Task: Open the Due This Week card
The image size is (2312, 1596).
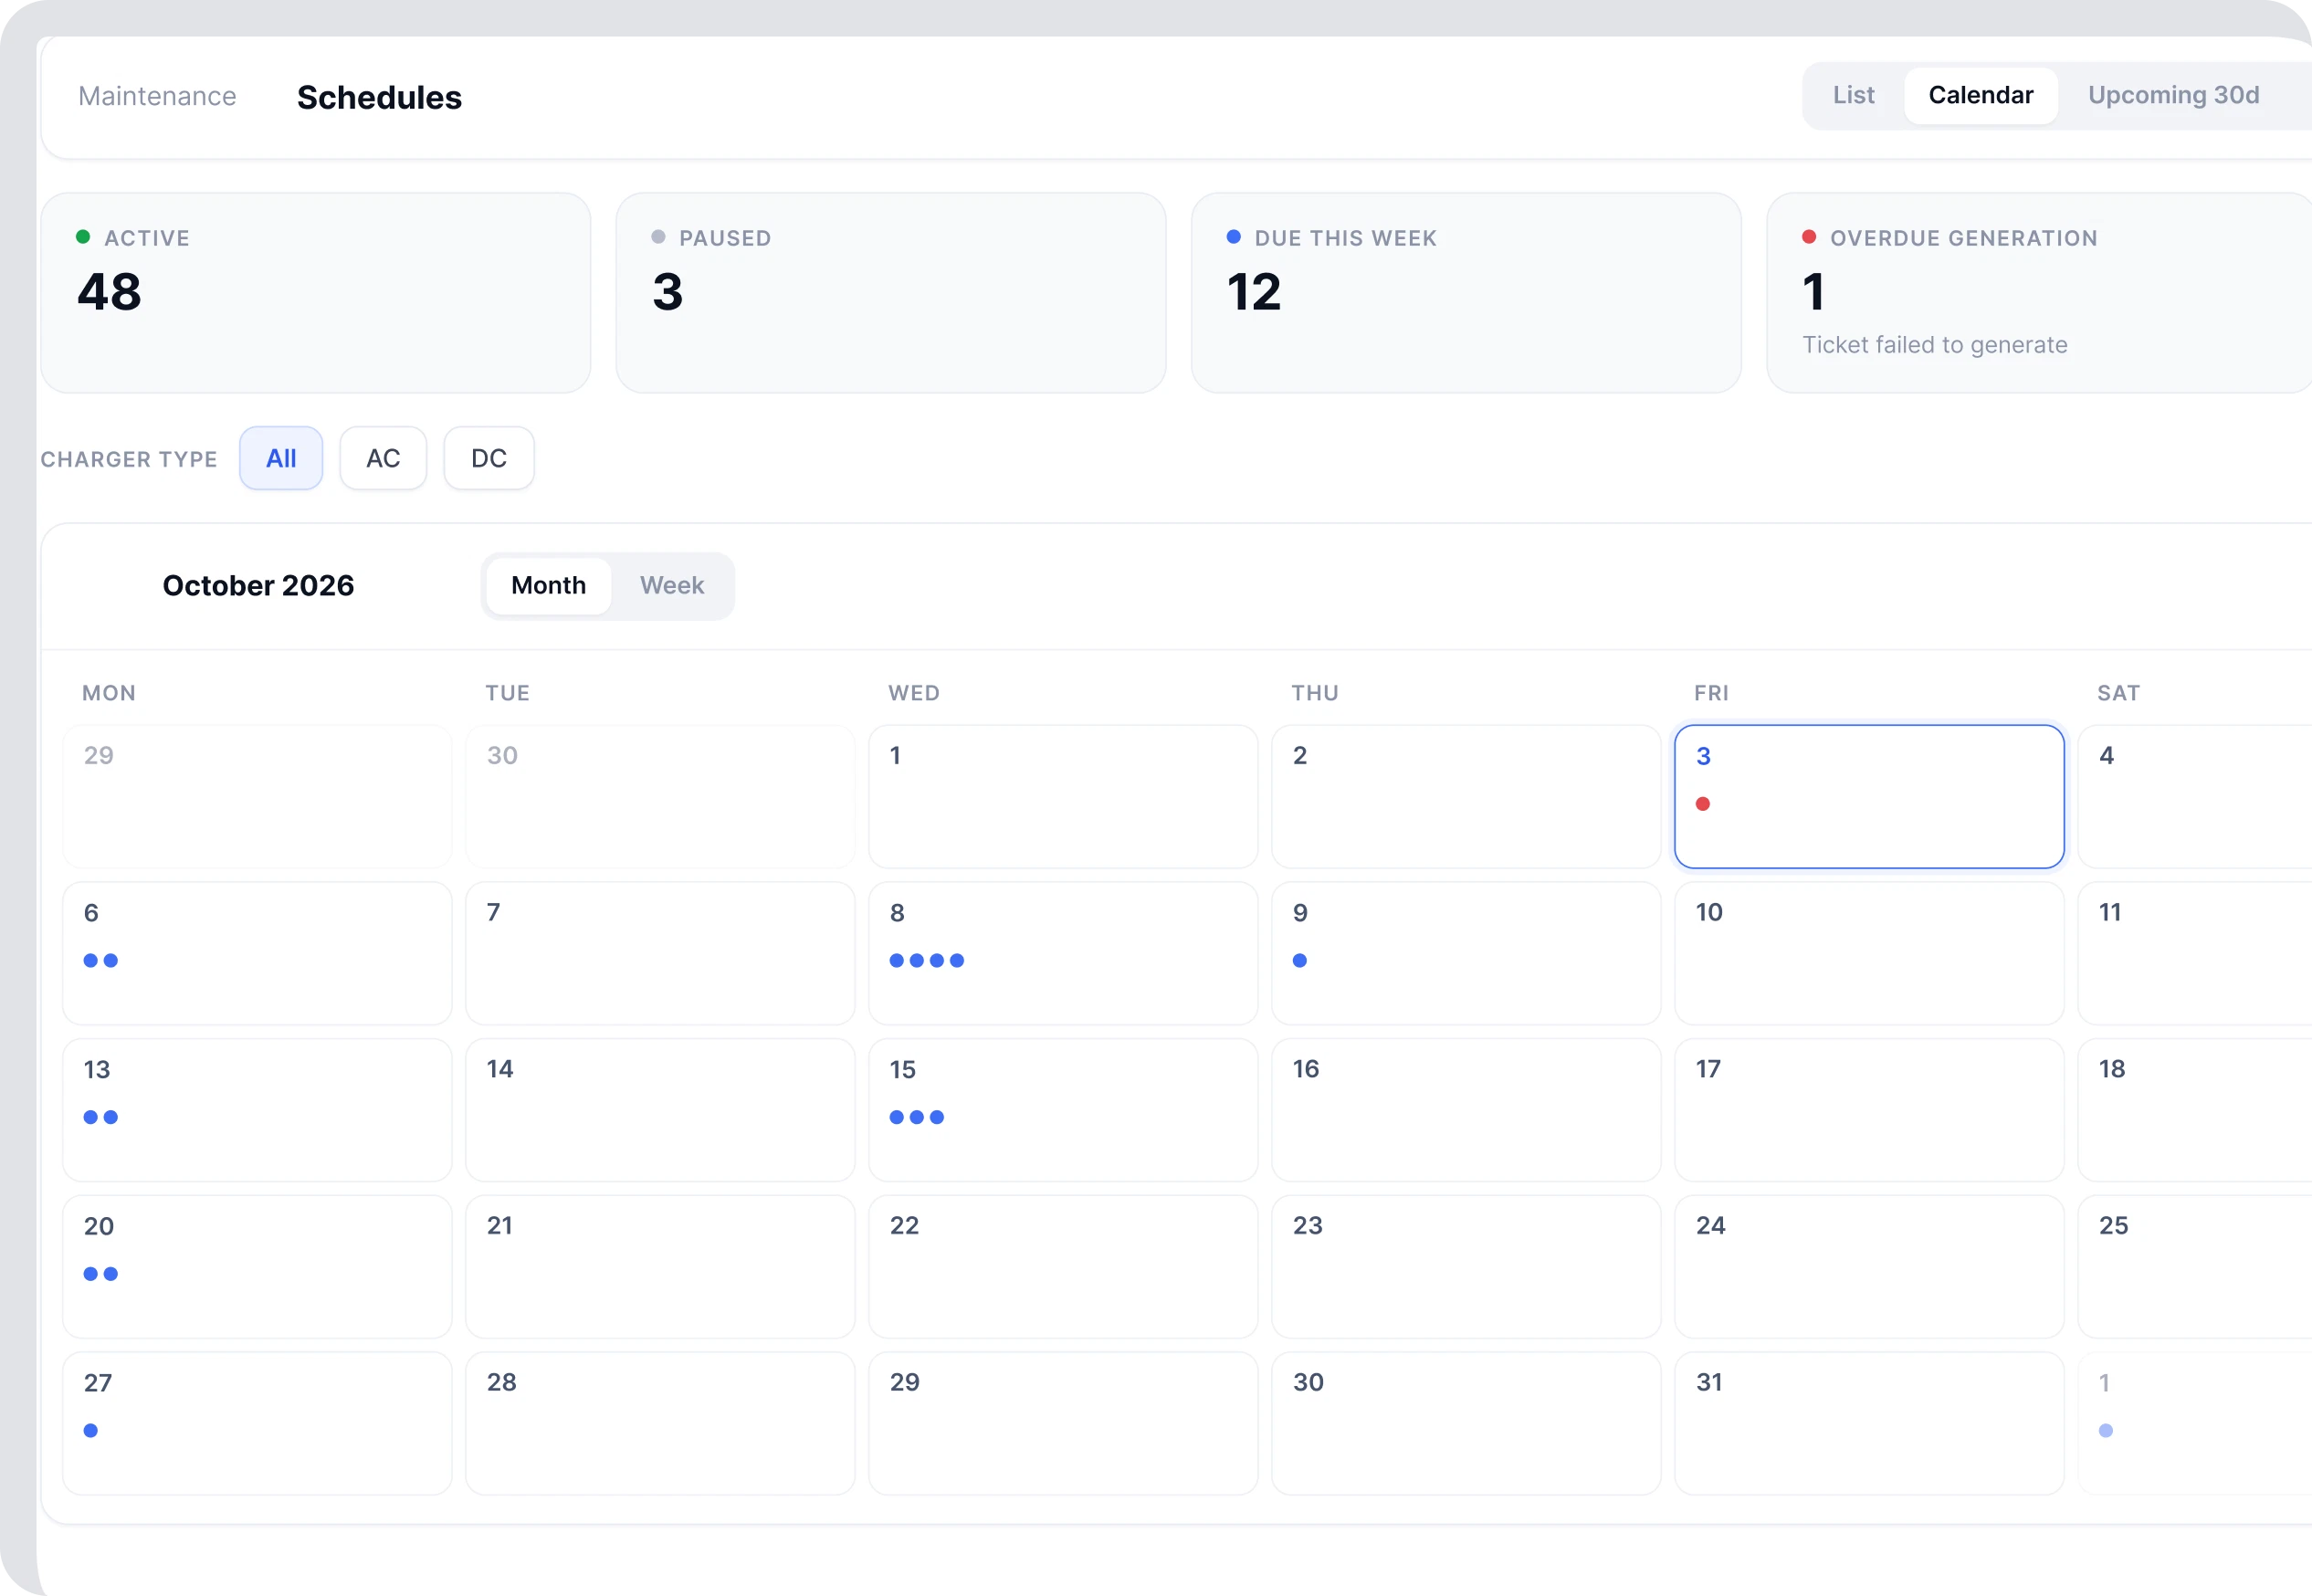Action: (1466, 293)
